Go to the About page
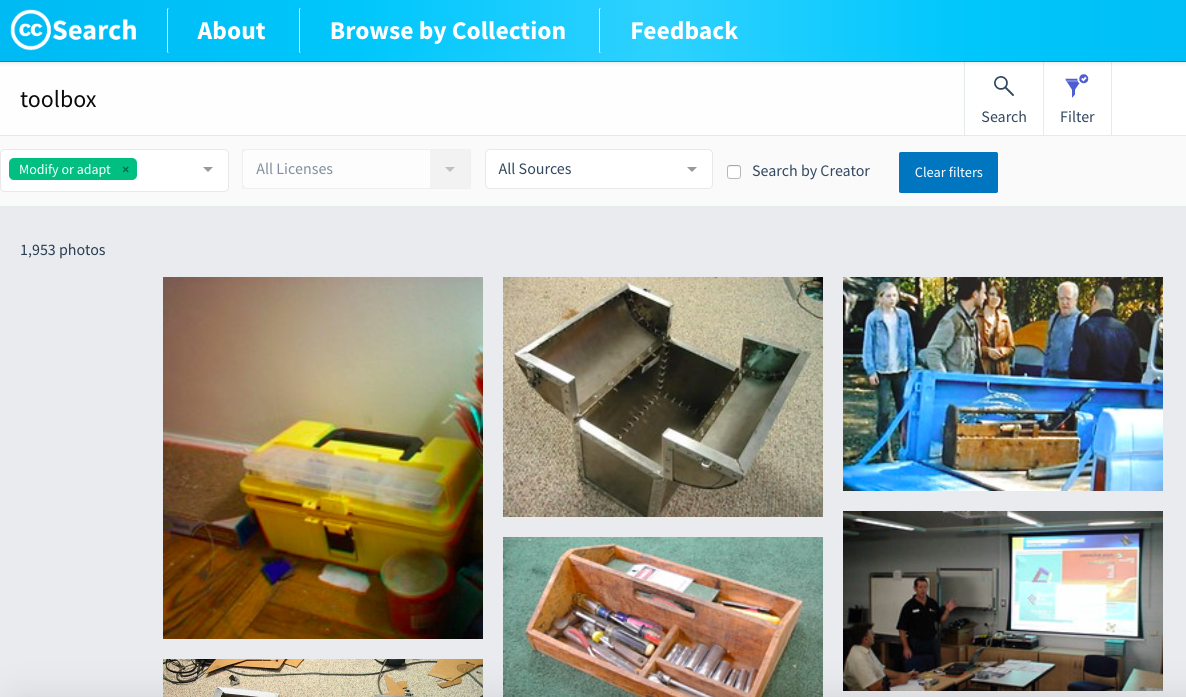 pyautogui.click(x=231, y=30)
